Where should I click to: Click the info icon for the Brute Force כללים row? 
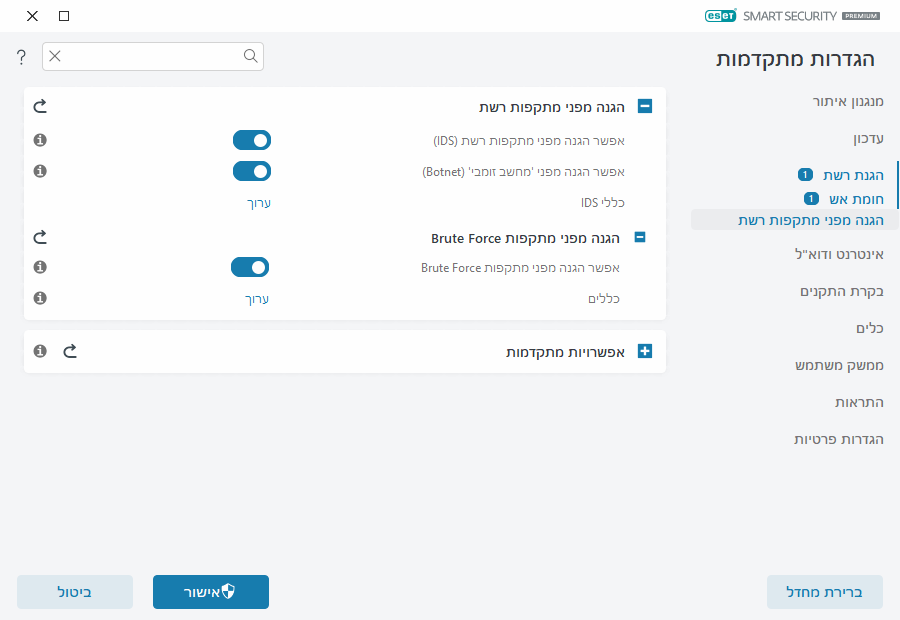click(x=40, y=298)
